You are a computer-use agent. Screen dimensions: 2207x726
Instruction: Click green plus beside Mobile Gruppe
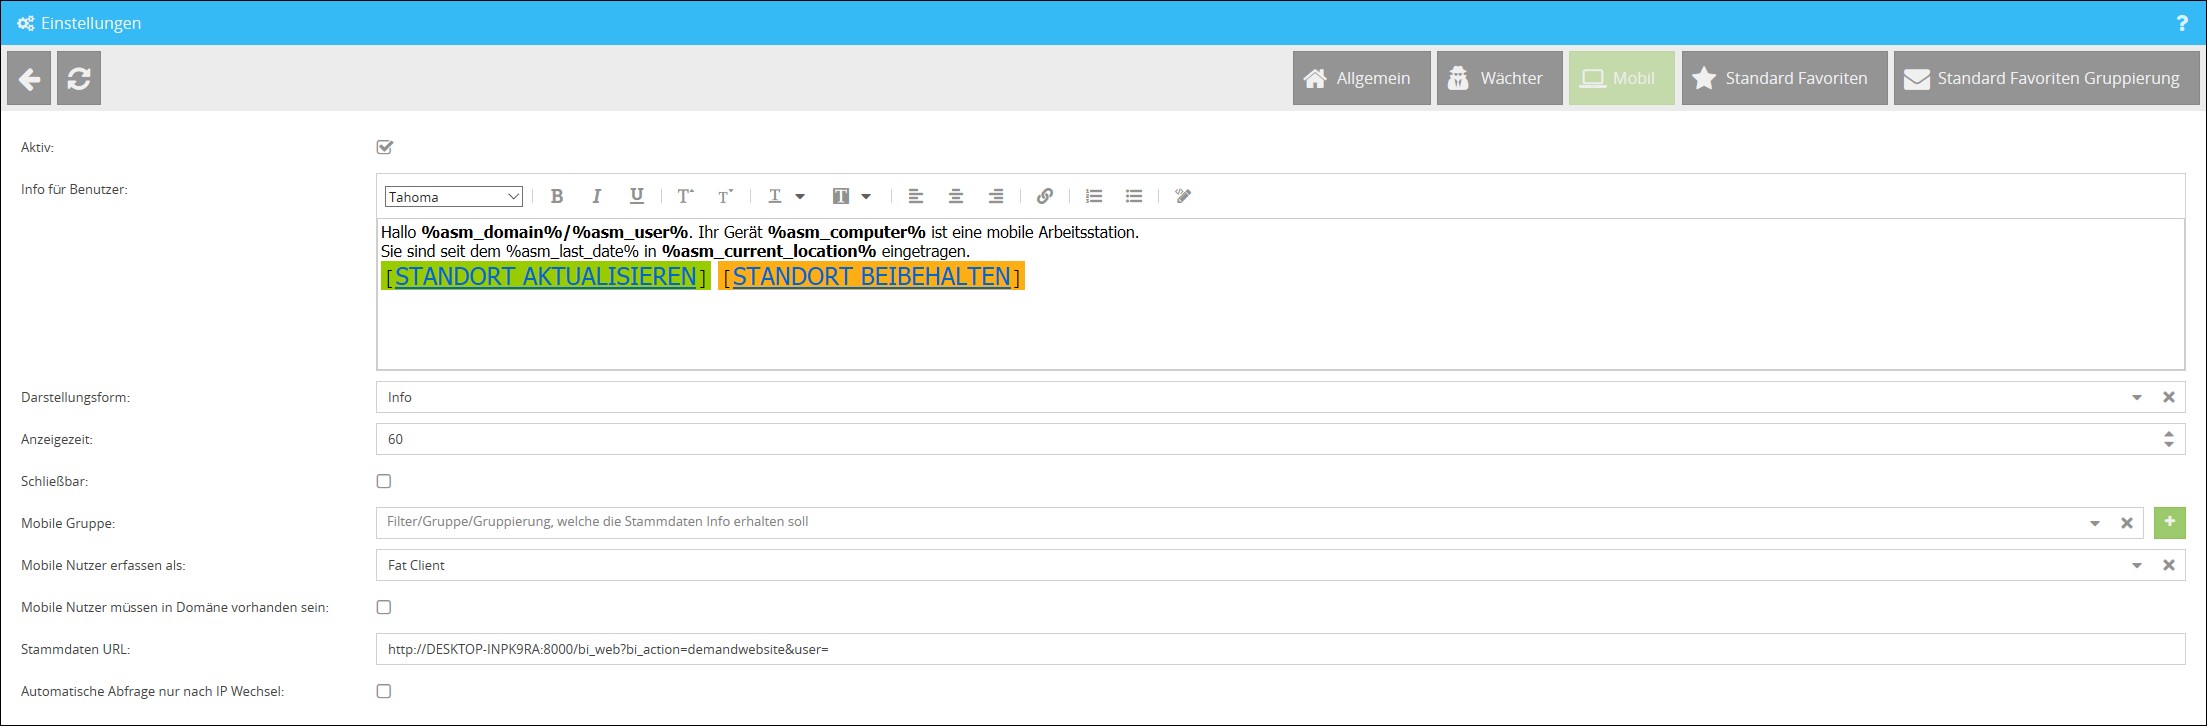point(2169,522)
